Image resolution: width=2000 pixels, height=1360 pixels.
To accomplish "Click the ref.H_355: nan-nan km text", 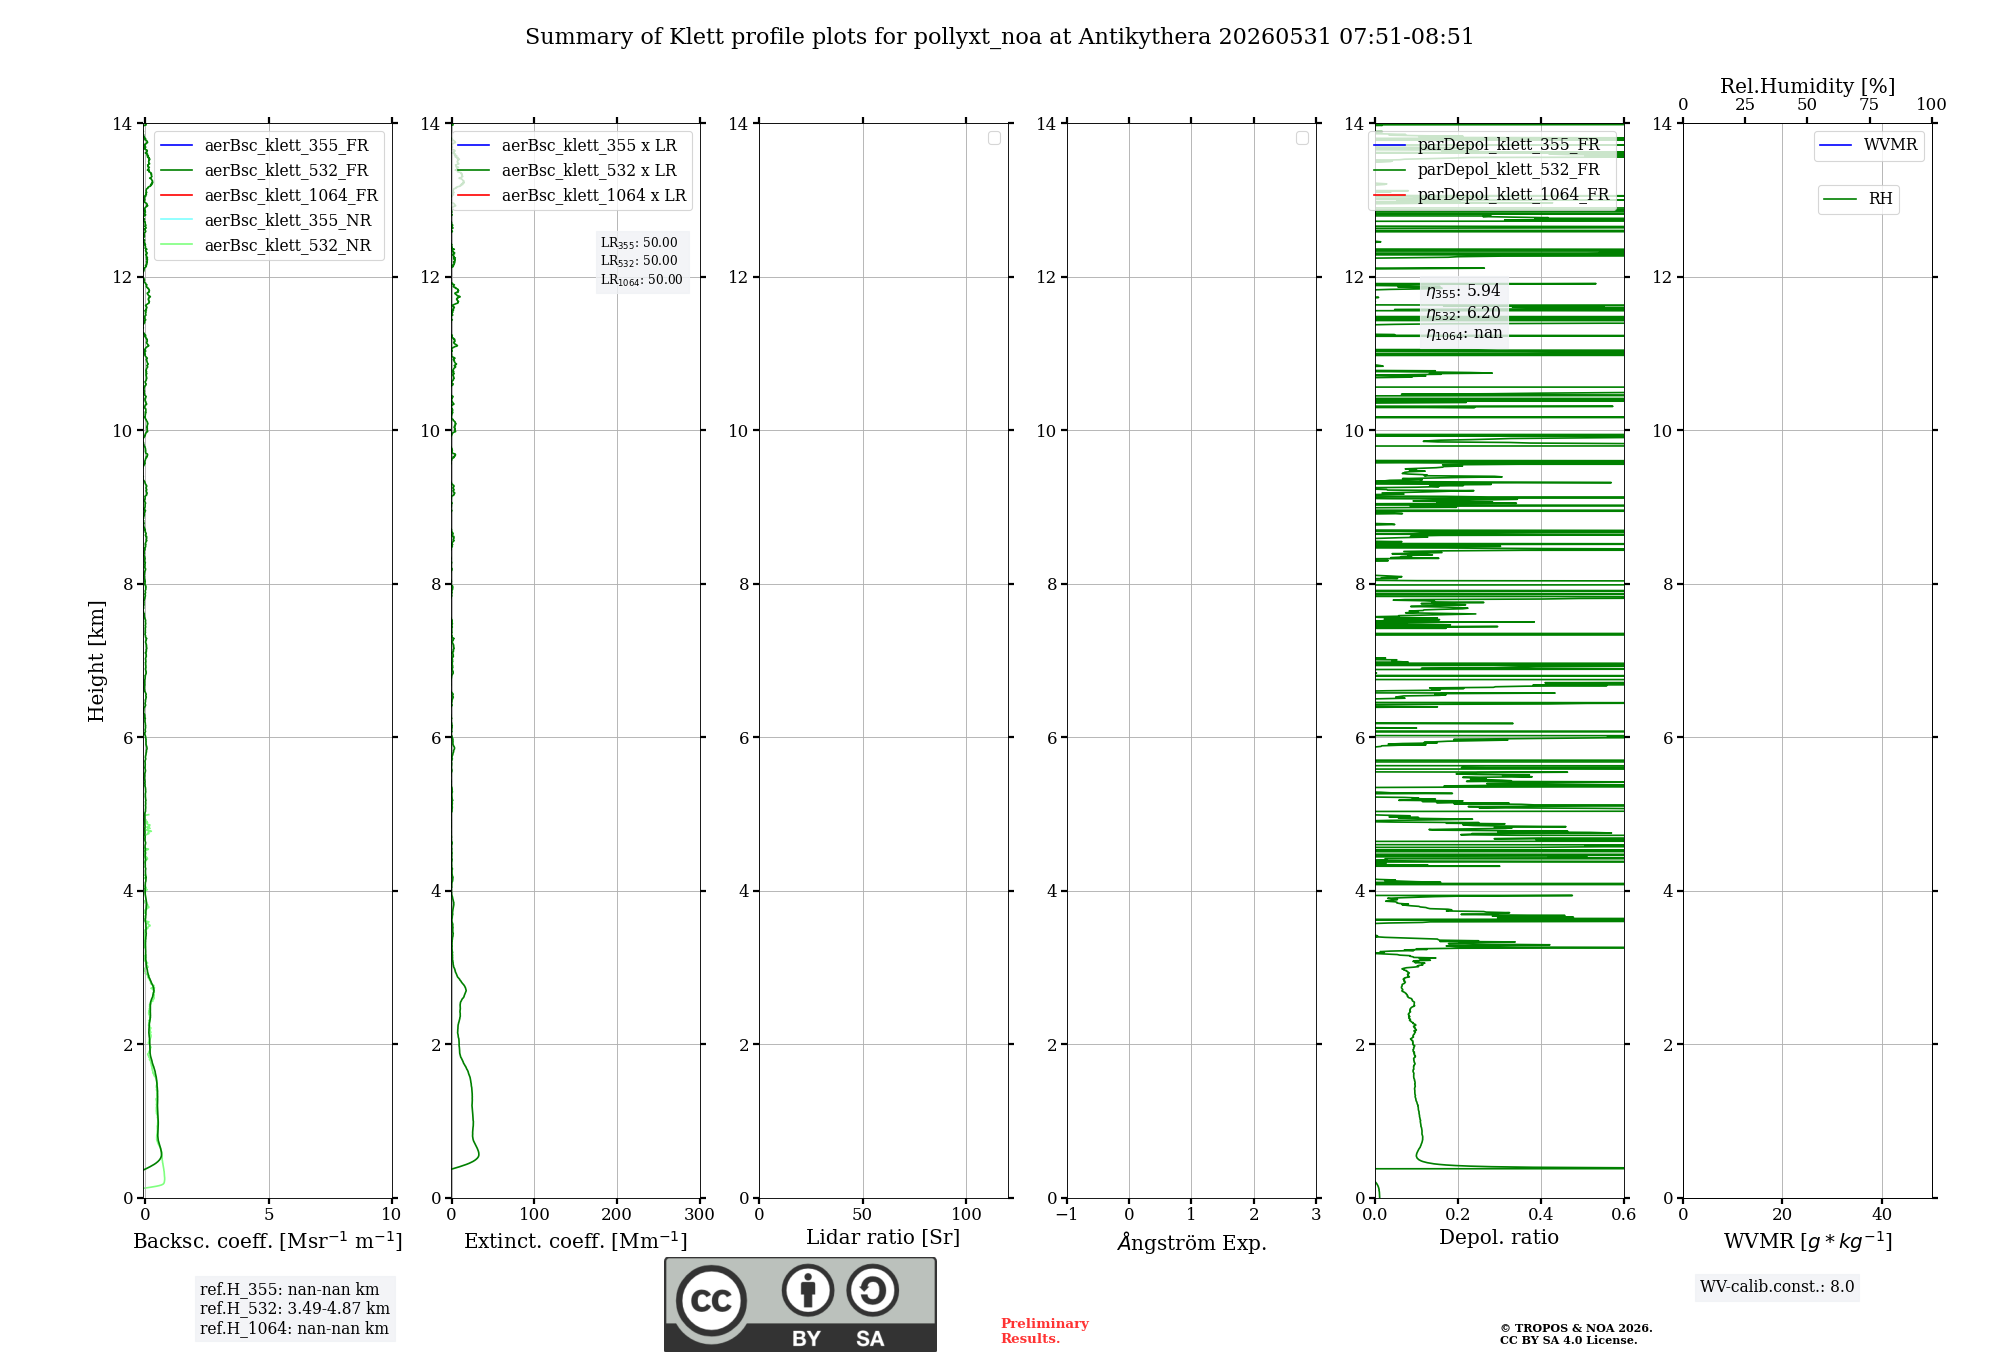I will tap(290, 1290).
